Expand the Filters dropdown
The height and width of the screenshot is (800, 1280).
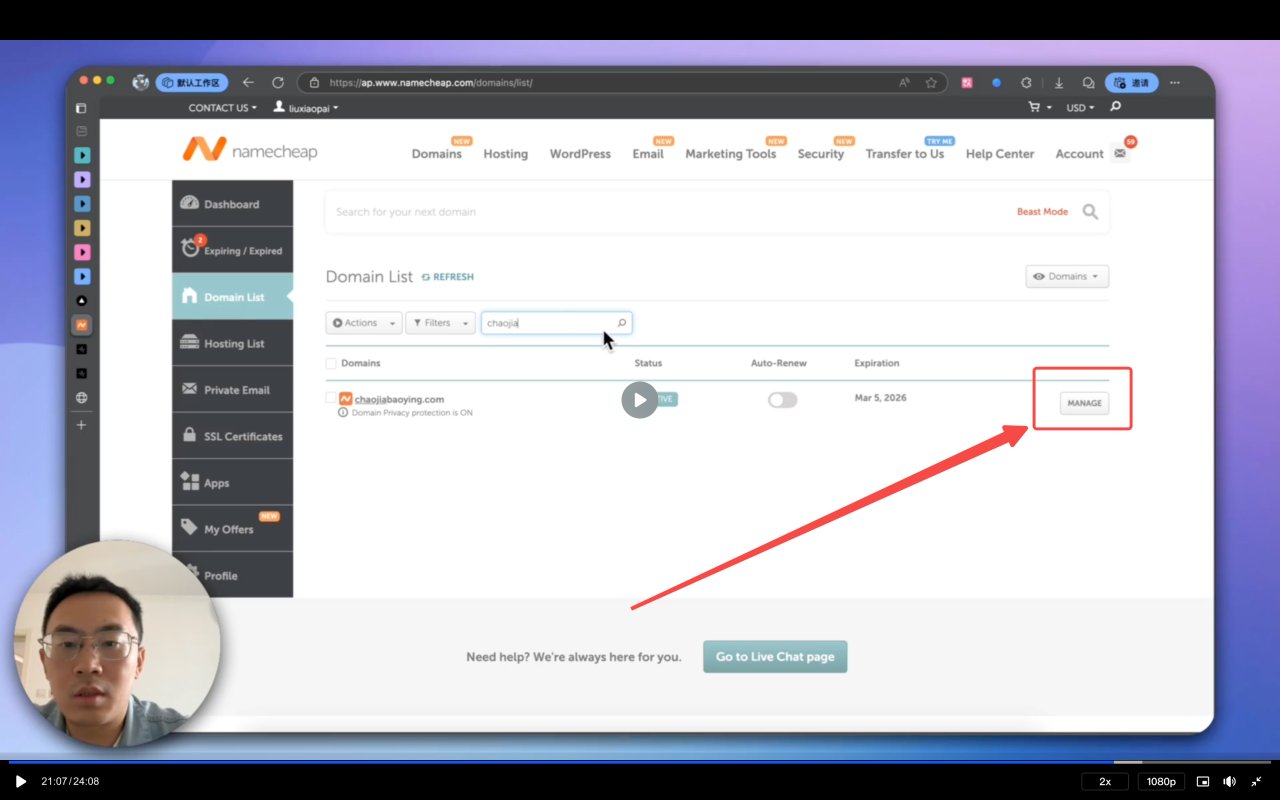(x=440, y=323)
